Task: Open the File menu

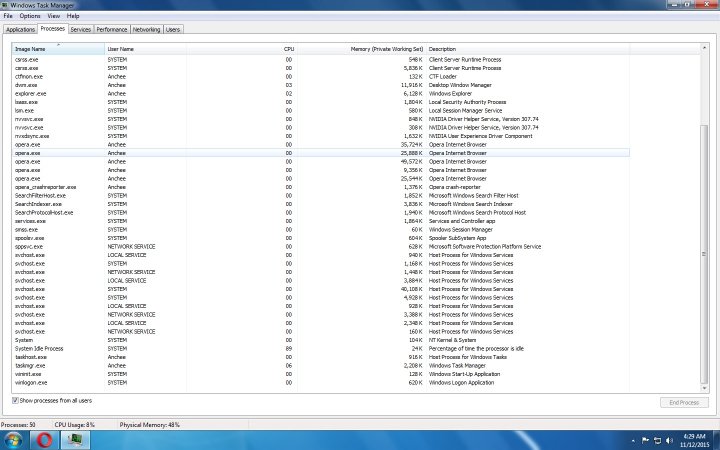Action: pyautogui.click(x=8, y=16)
